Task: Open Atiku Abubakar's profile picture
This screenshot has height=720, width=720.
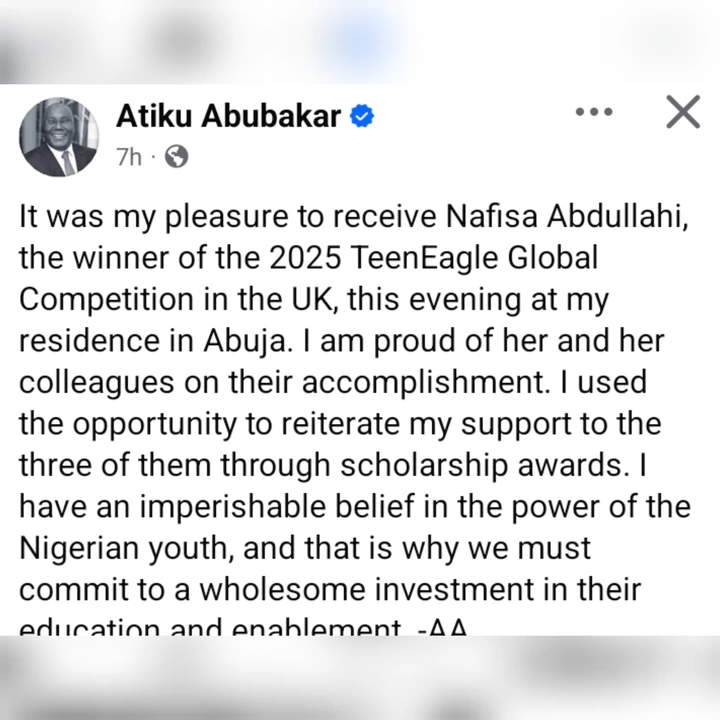Action: (x=60, y=136)
